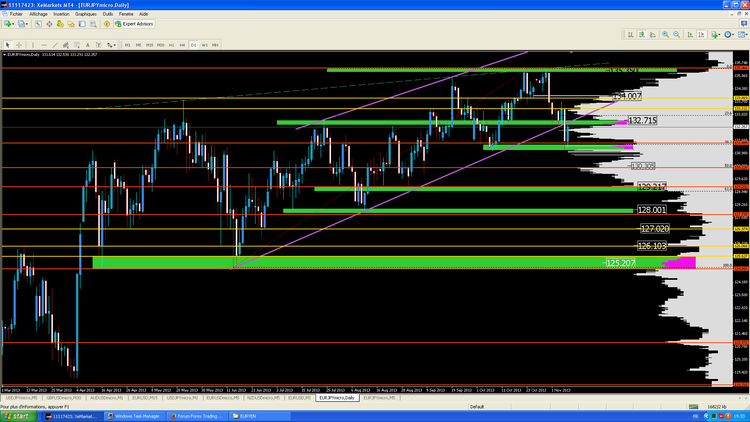Expand the Profiles dropdown arrow
750x422 pixels.
click(27, 24)
